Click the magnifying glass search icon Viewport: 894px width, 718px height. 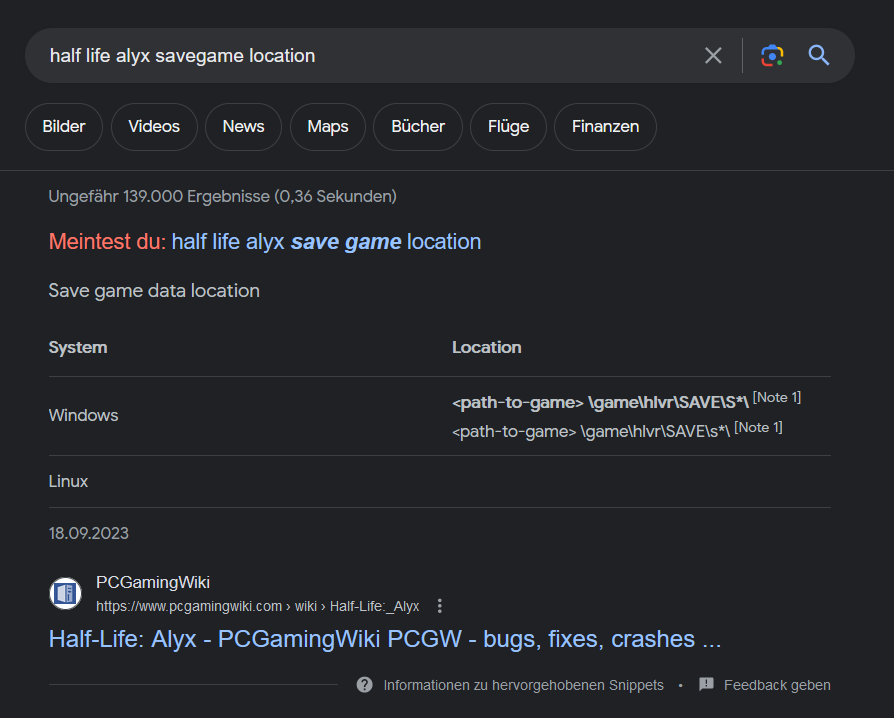tap(819, 55)
